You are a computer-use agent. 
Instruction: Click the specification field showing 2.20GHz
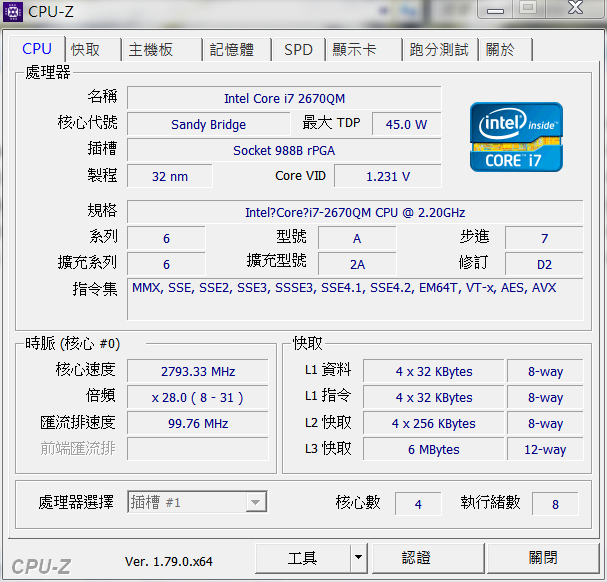tap(355, 212)
